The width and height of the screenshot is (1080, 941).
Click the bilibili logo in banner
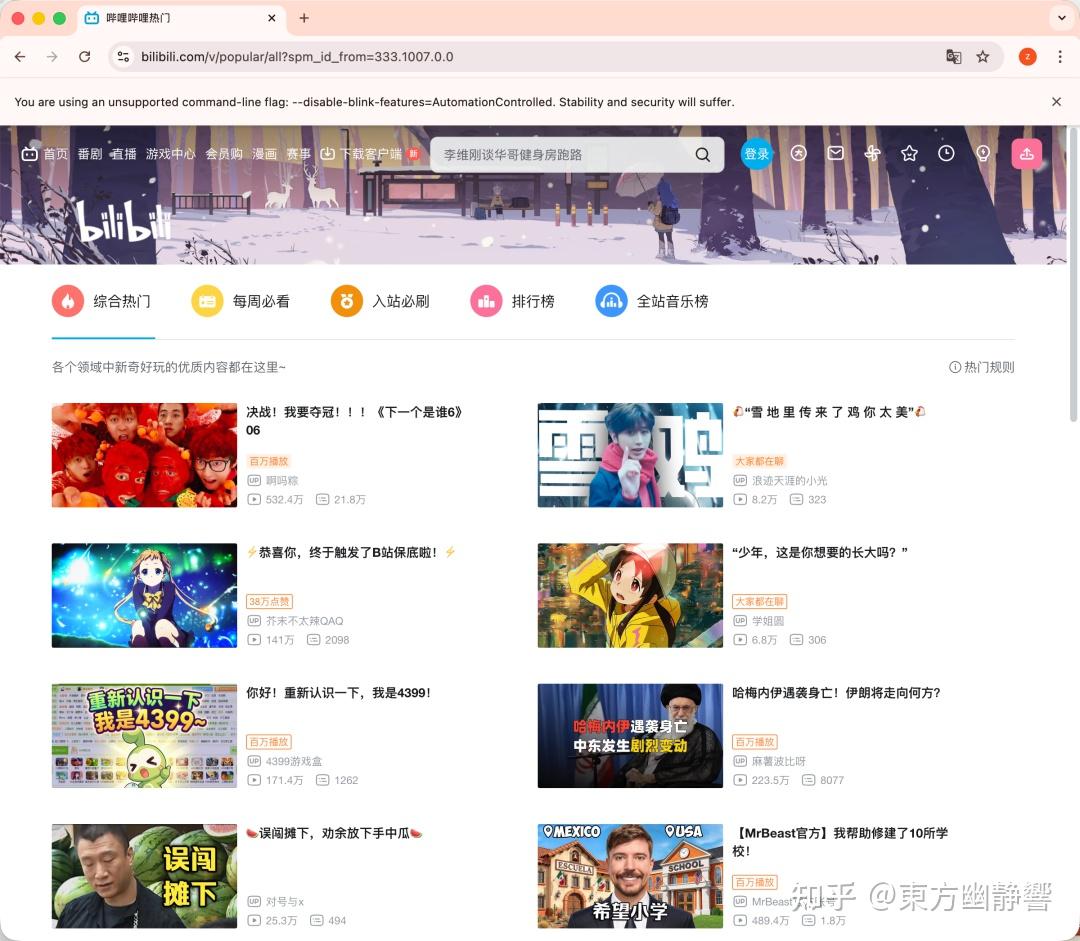123,223
